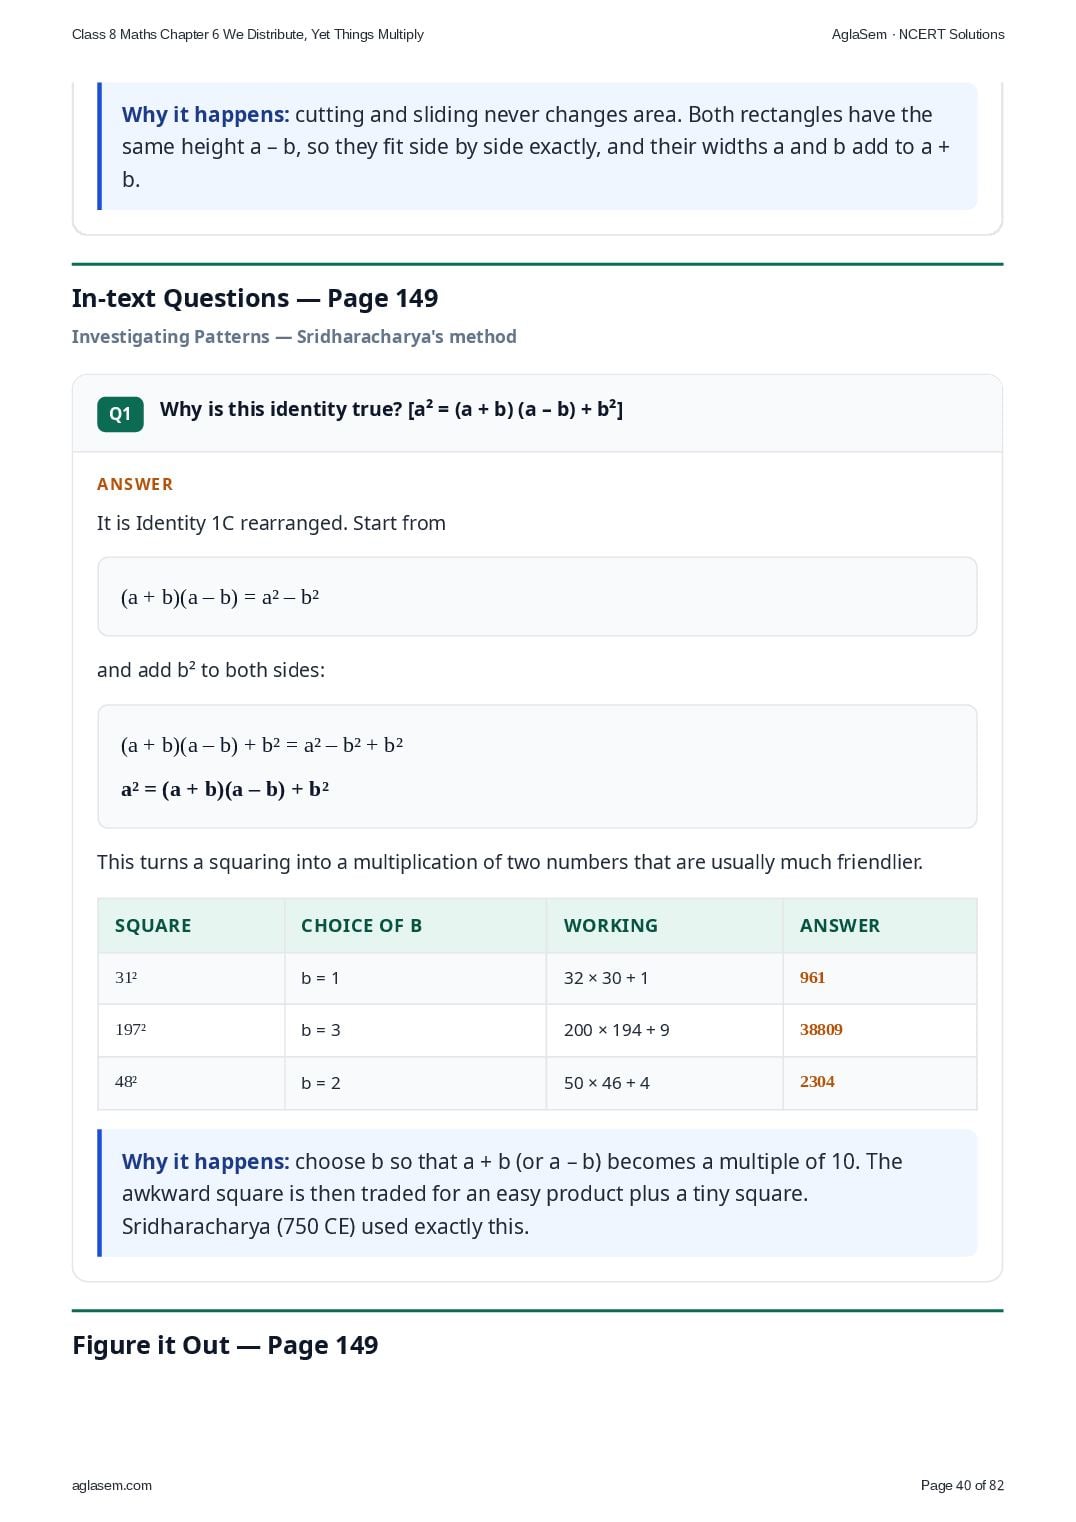Click the CHOICE OF B column header

361,926
